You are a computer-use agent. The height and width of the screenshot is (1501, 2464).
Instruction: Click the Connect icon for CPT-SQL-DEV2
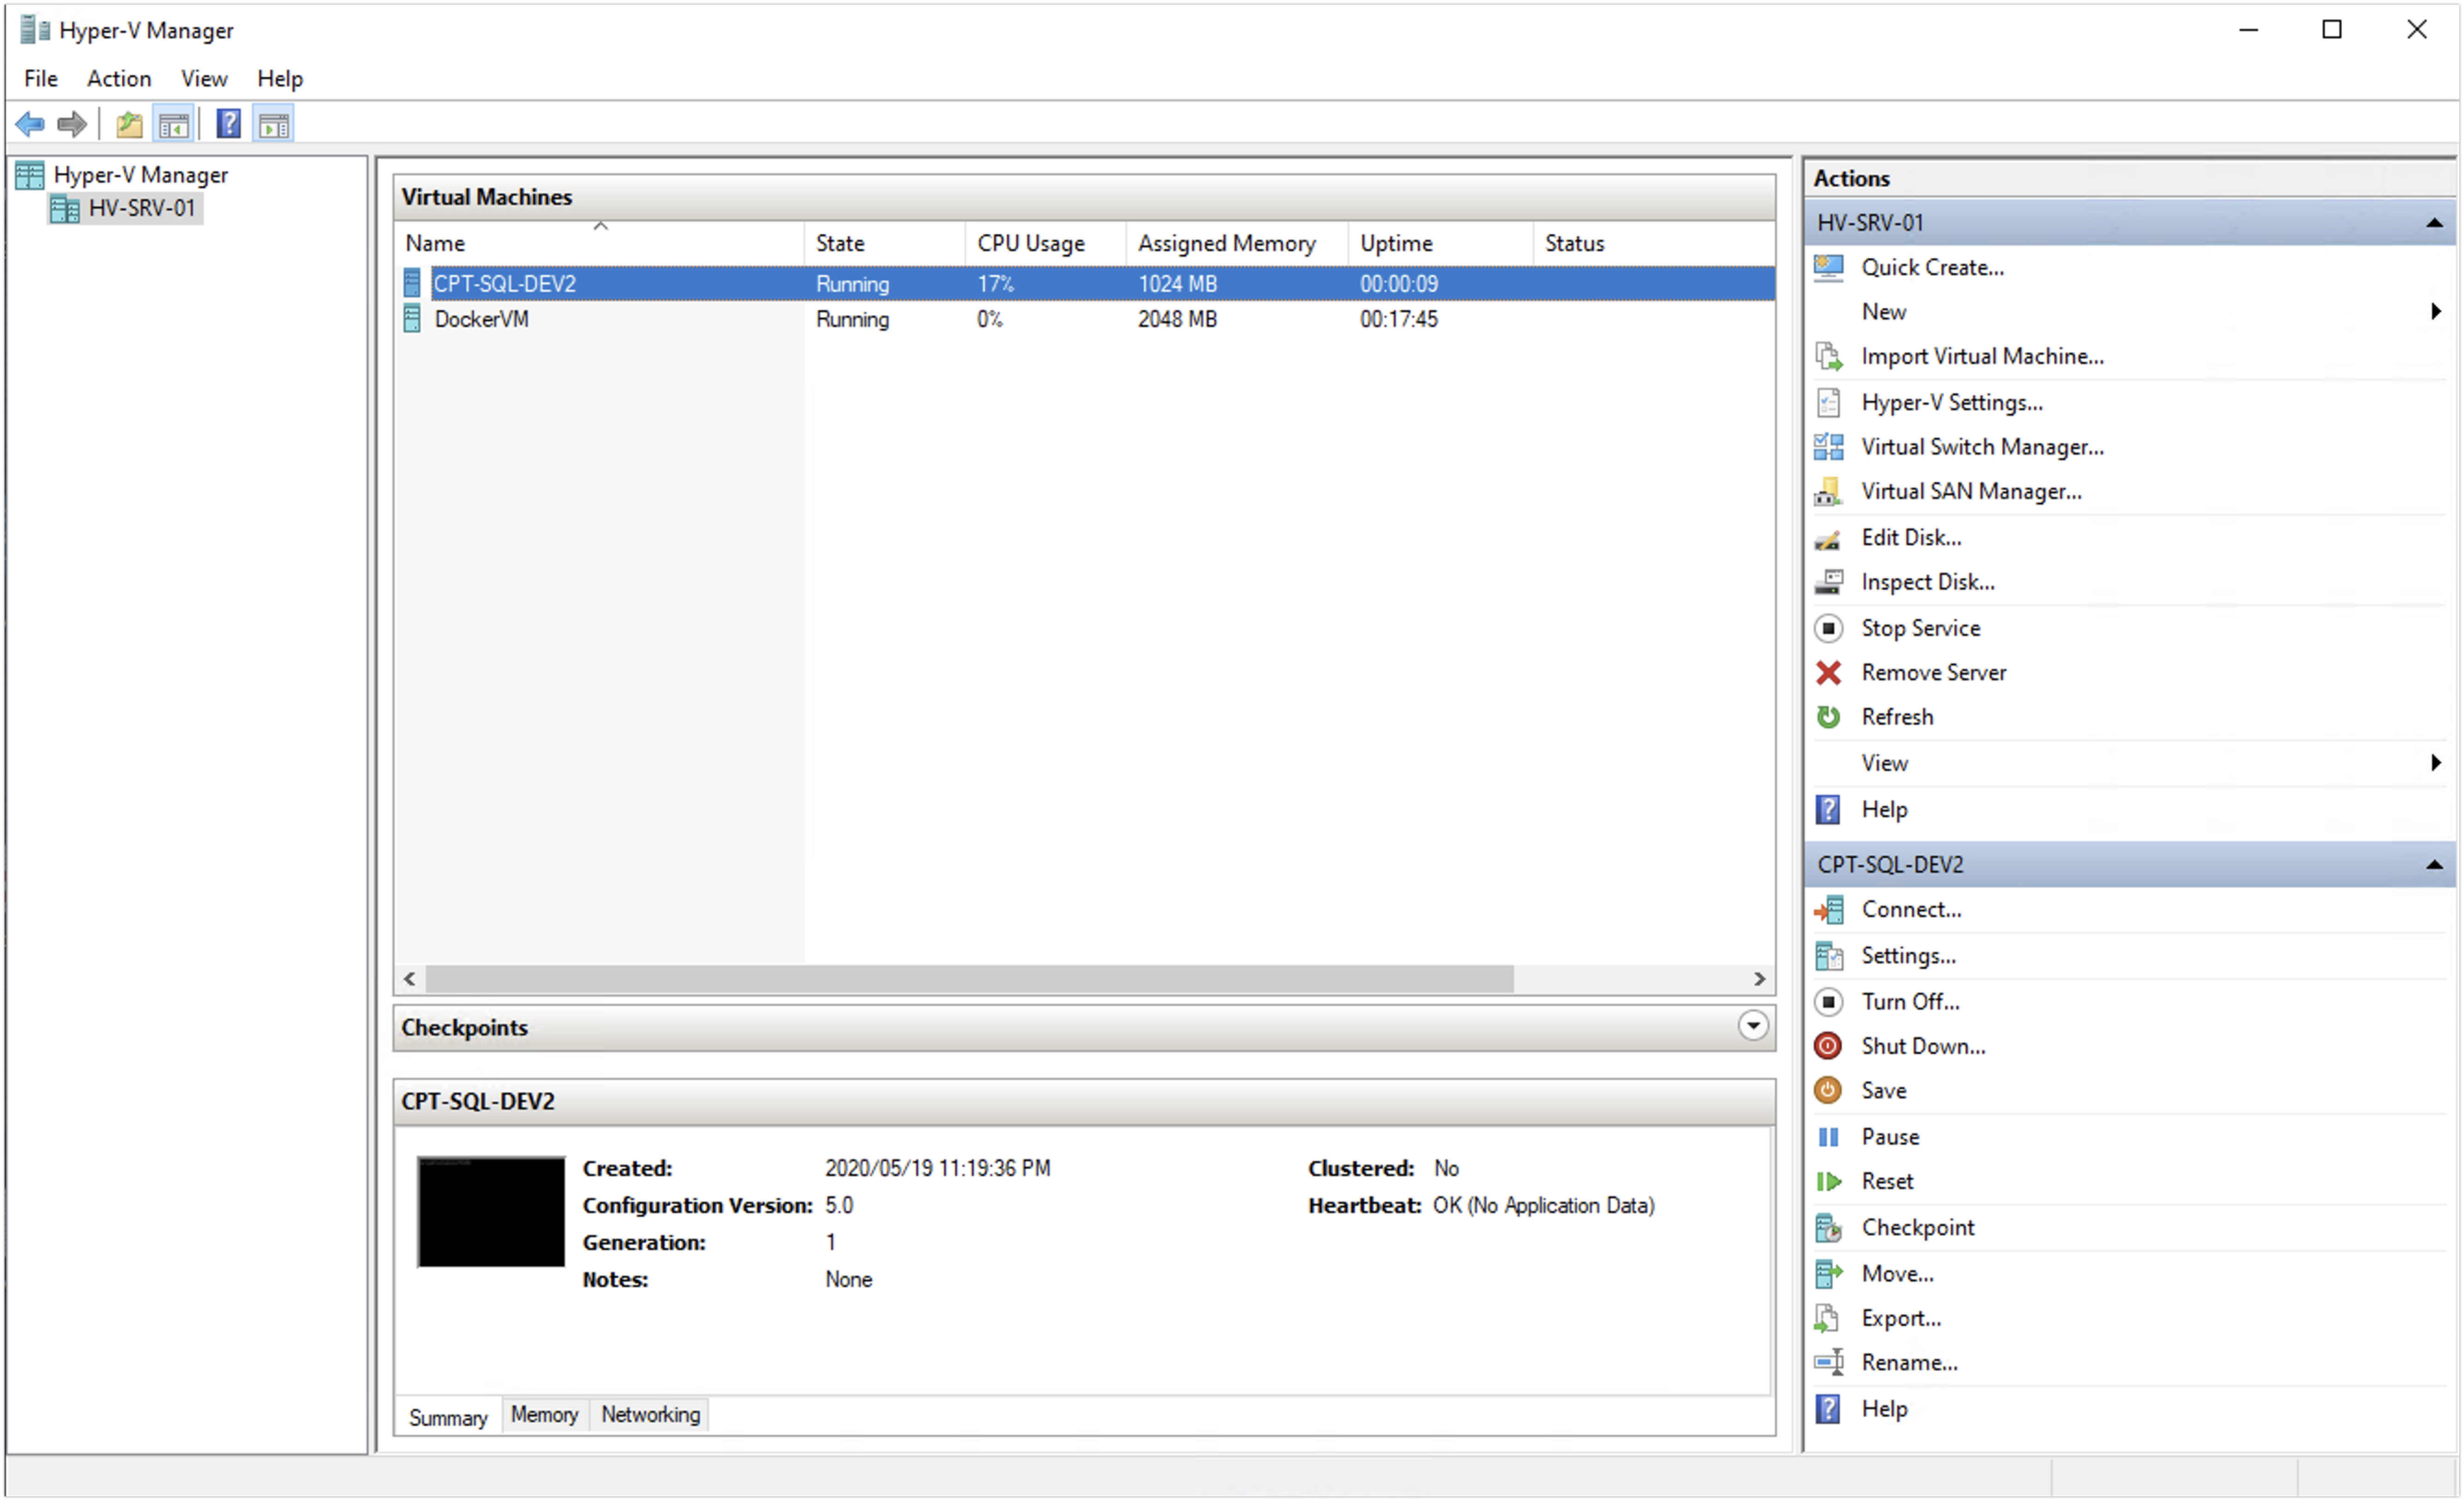click(x=1829, y=911)
